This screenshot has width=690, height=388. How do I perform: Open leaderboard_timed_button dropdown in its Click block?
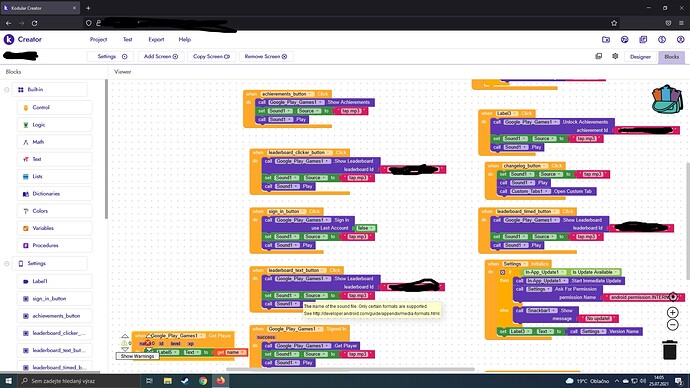(528, 211)
